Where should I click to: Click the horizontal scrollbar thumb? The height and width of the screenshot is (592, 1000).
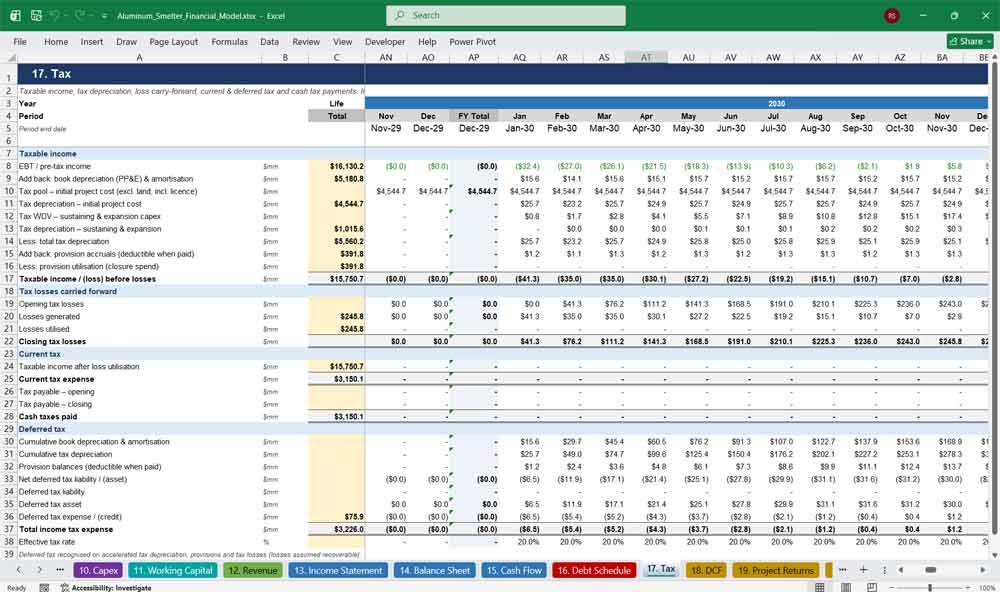[931, 570]
